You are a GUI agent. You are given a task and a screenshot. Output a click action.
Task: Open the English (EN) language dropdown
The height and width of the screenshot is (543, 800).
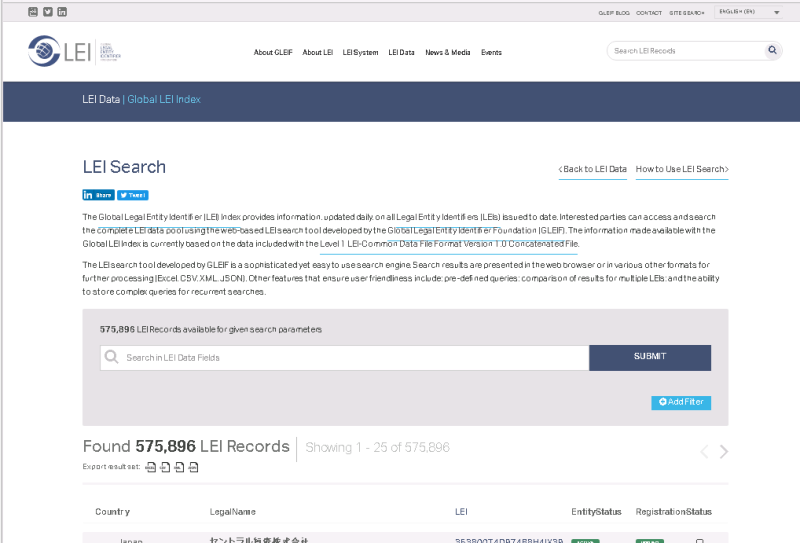click(x=749, y=12)
